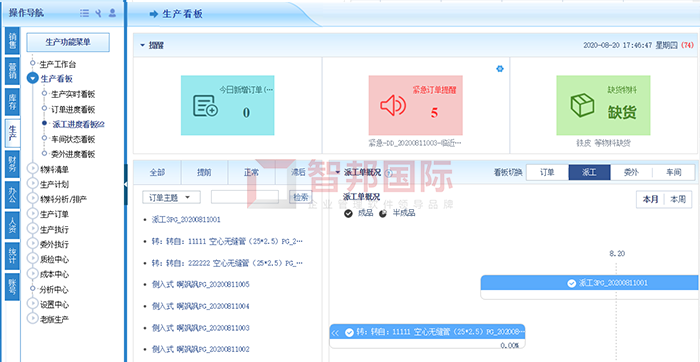The image size is (700, 362).
Task: Expand the 生产执行 tree node
Action: pyautogui.click(x=32, y=229)
